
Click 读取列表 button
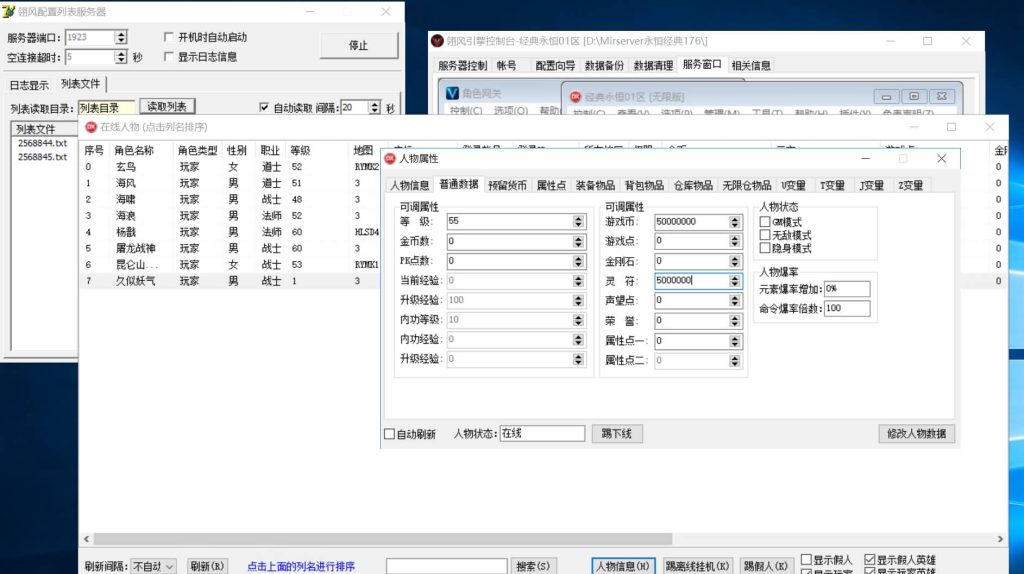[167, 106]
